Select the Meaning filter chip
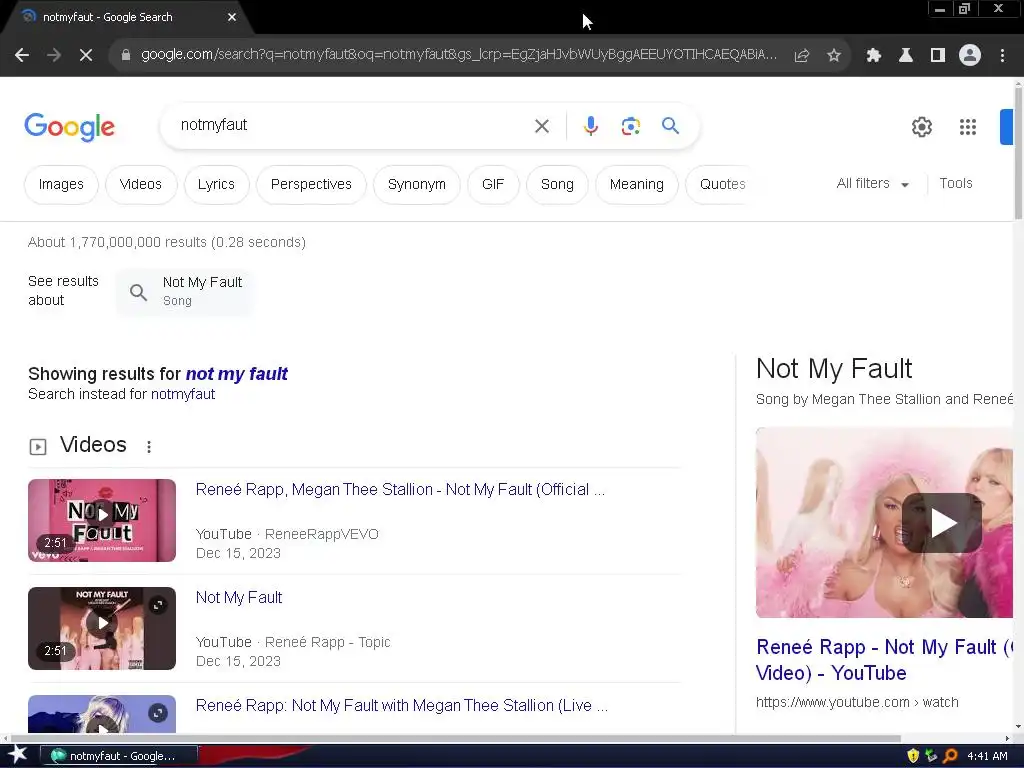This screenshot has width=1024, height=768. [x=637, y=185]
